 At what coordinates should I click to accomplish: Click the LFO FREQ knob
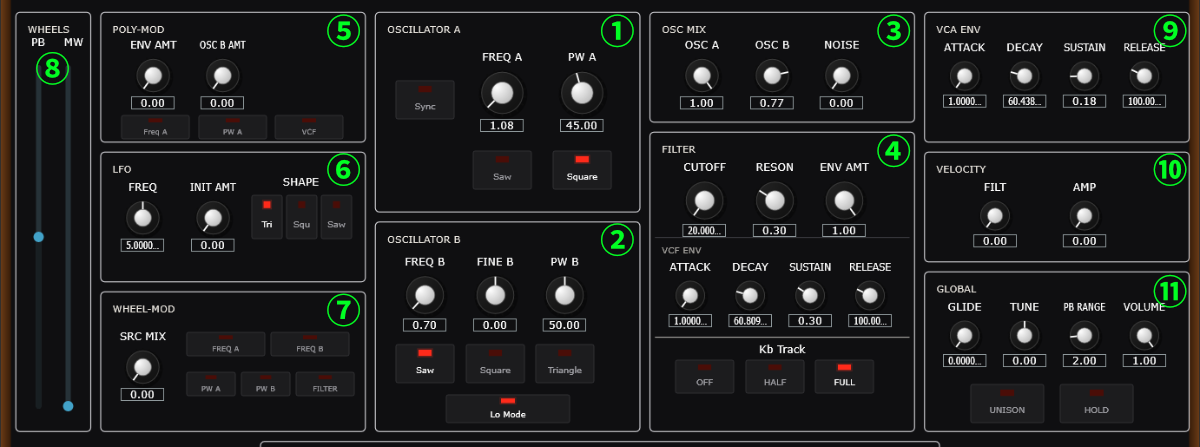pyautogui.click(x=143, y=217)
